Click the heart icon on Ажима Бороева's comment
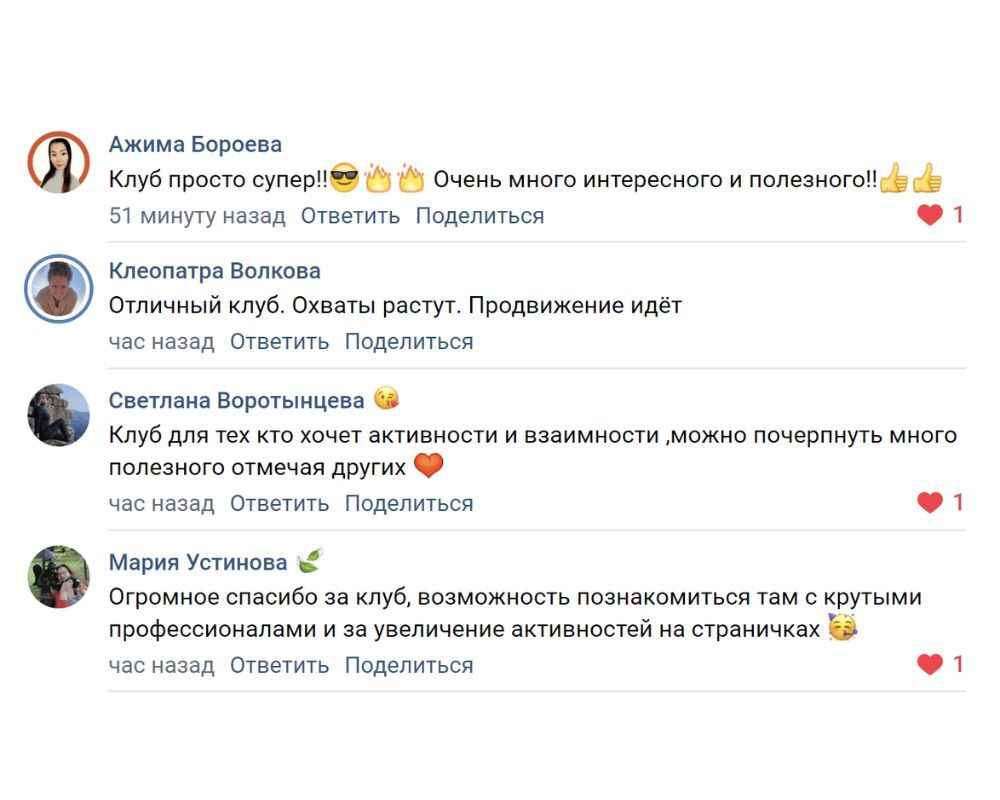Viewport: 1000px width, 800px height. click(930, 215)
